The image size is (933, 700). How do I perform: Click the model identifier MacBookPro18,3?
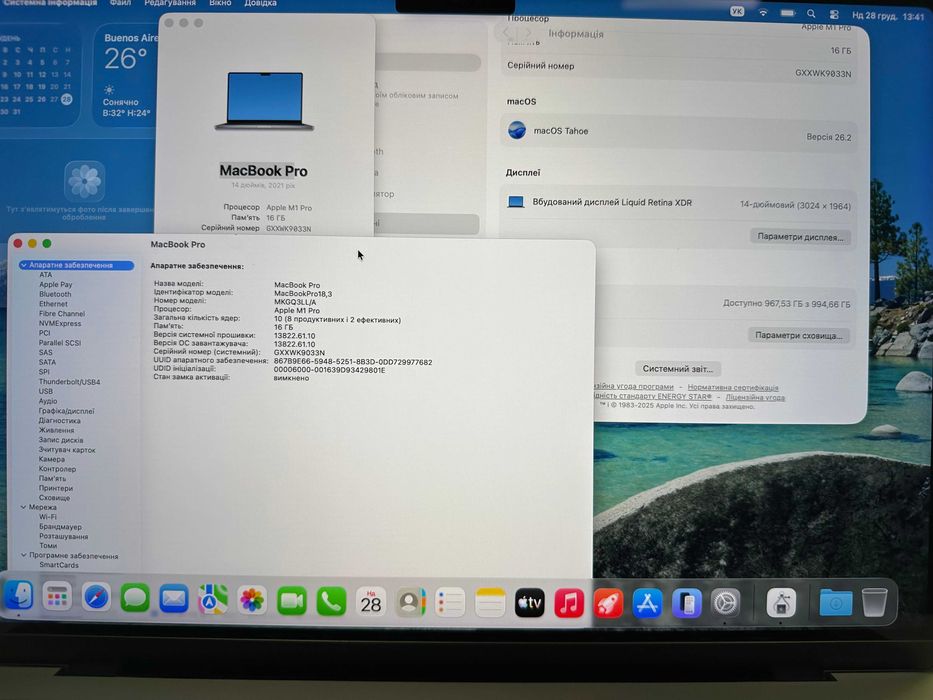click(x=303, y=293)
